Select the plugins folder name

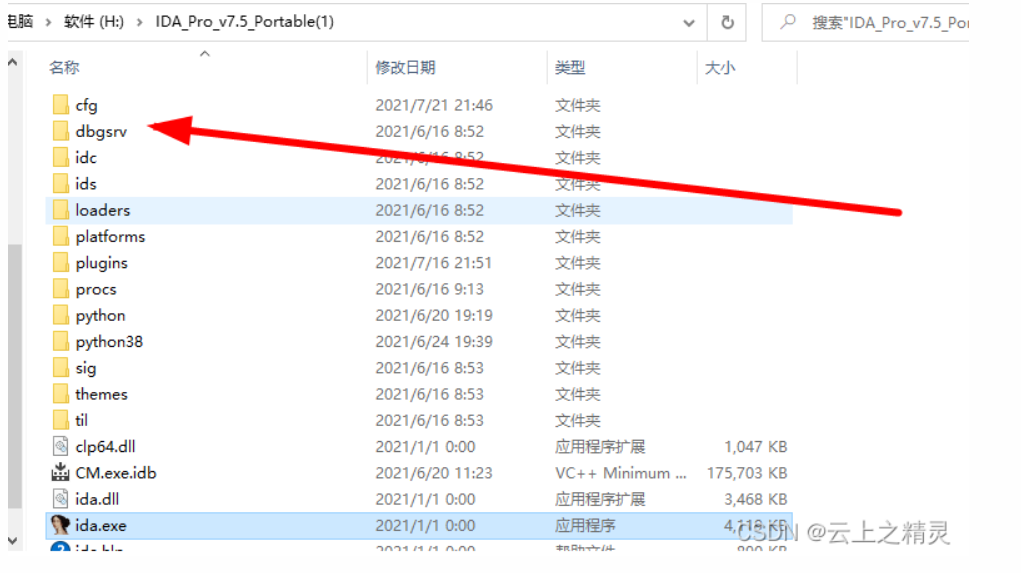coord(102,263)
